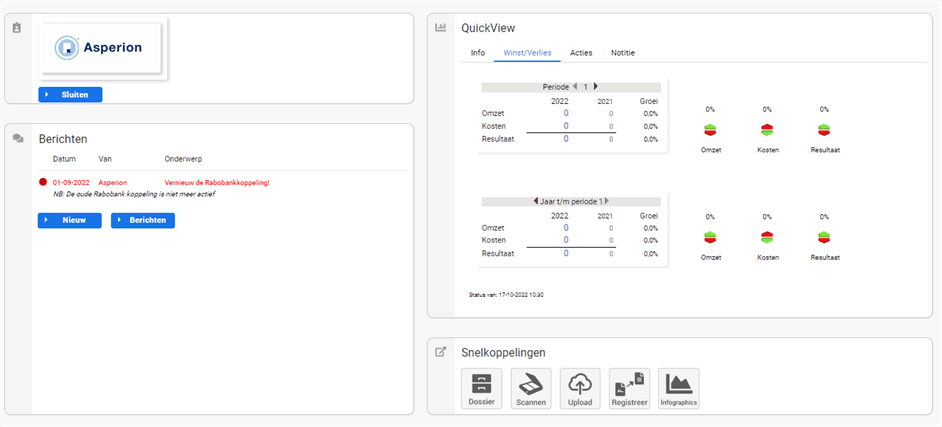942x427 pixels.
Task: Click the external link icon beside Snelkoppelingen
Action: [x=440, y=352]
